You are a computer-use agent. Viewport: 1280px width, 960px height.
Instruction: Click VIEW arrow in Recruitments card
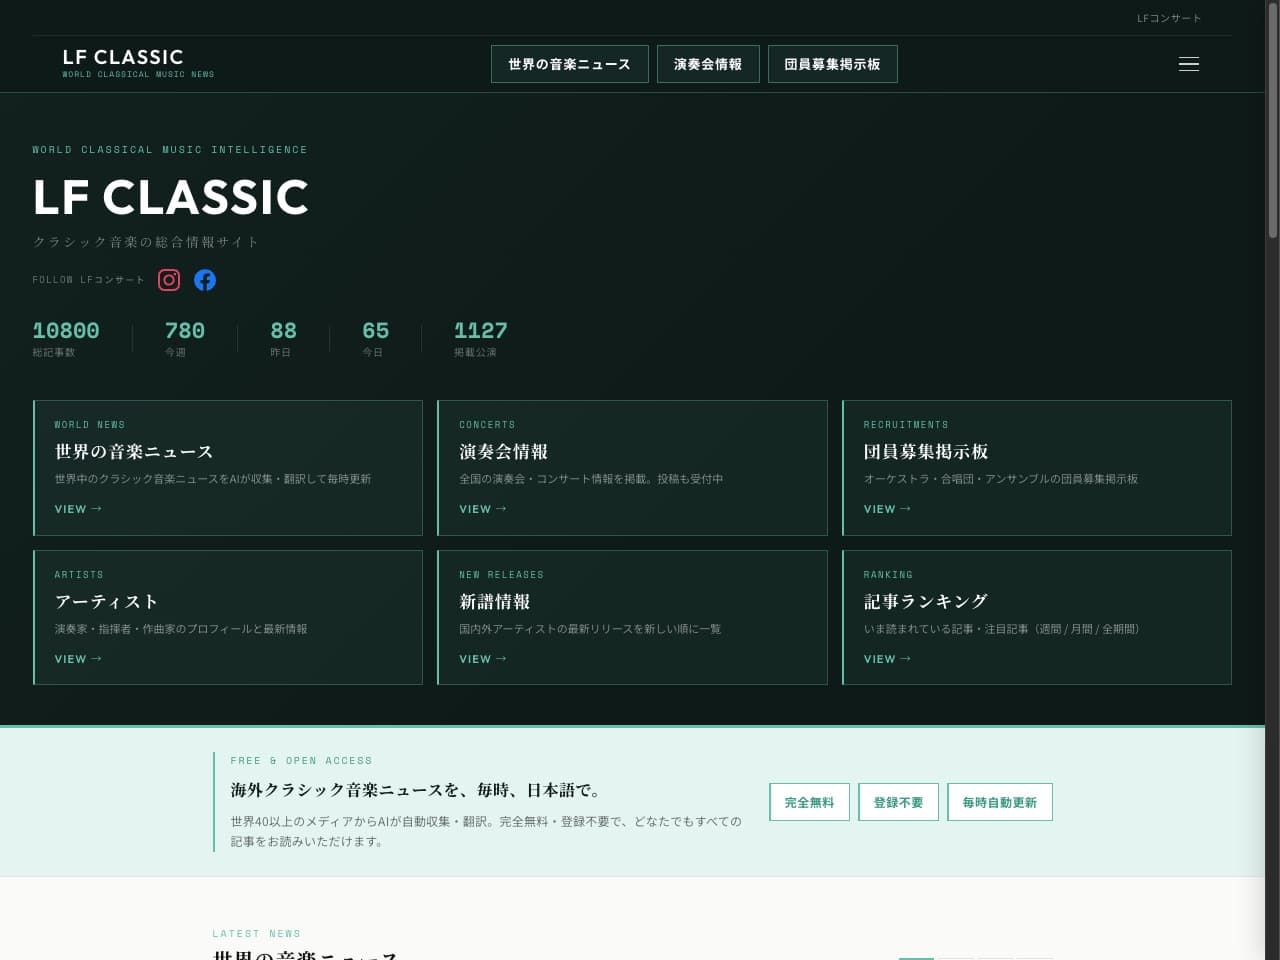(887, 509)
